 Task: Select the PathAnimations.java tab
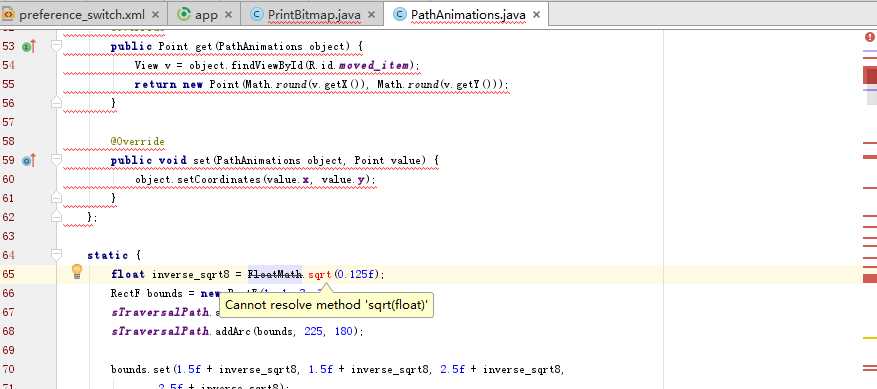(468, 15)
